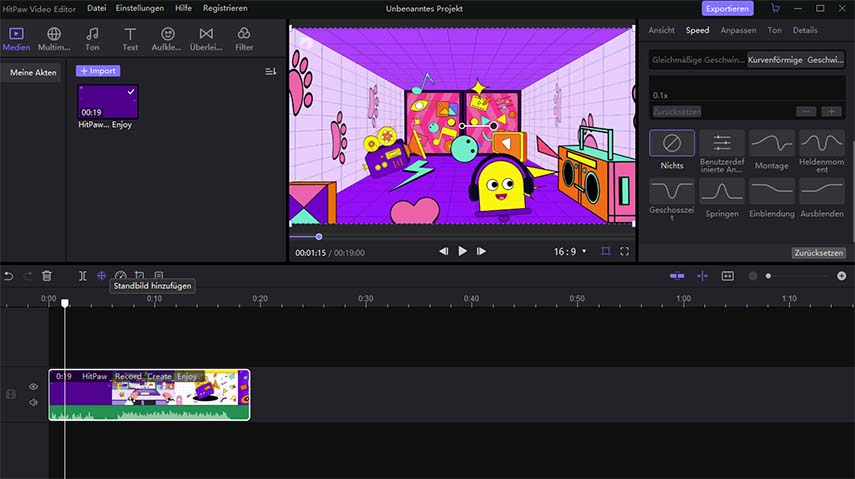Switch to the Anpassen tab
Screen dimensions: 855x479
click(738, 31)
